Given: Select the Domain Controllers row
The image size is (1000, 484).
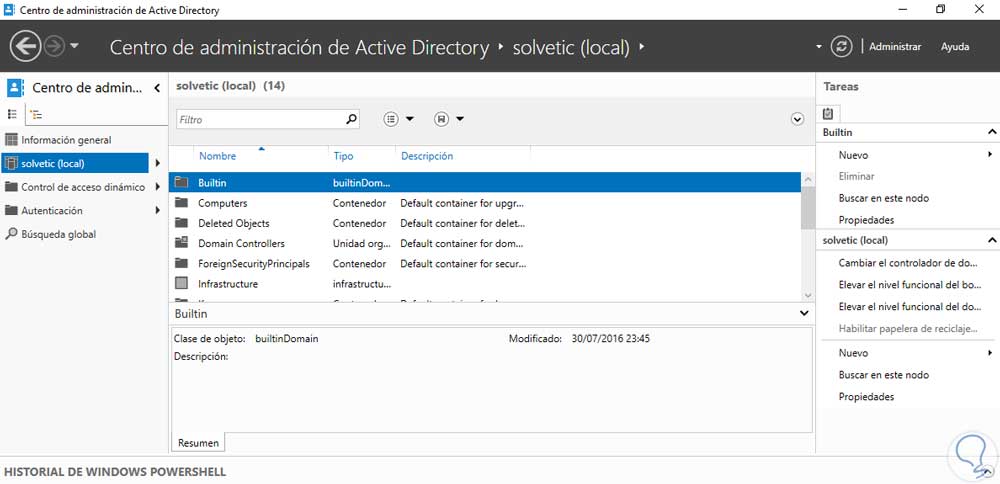Looking at the screenshot, I should pos(485,244).
